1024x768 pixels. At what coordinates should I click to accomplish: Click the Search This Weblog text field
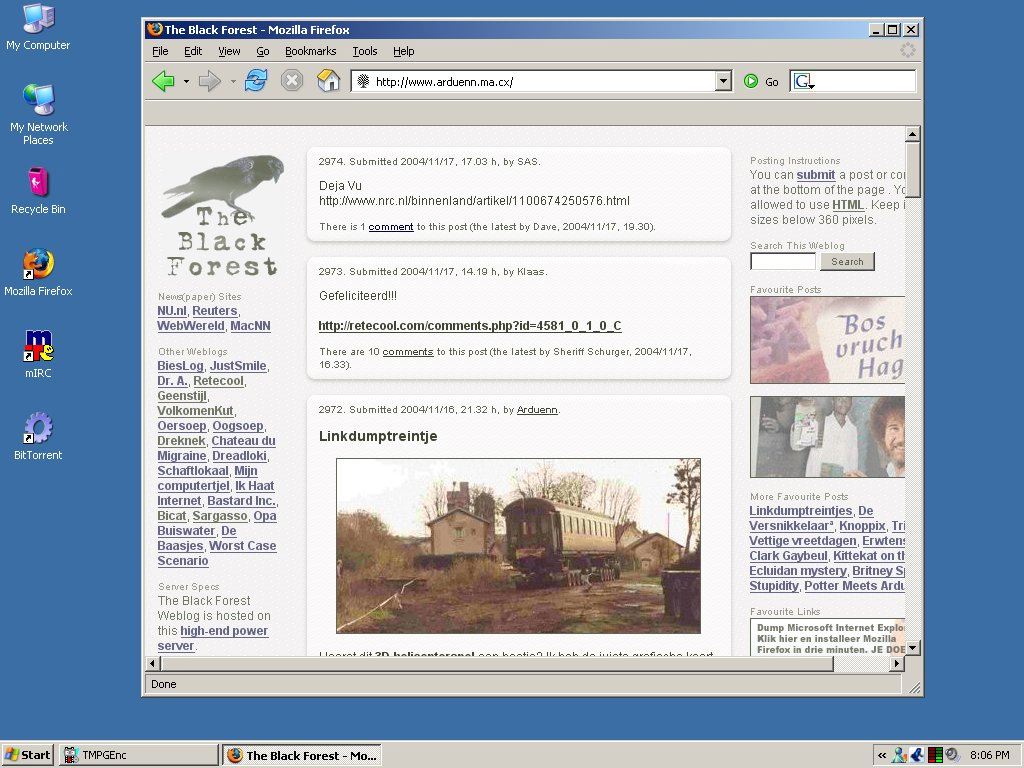click(783, 261)
